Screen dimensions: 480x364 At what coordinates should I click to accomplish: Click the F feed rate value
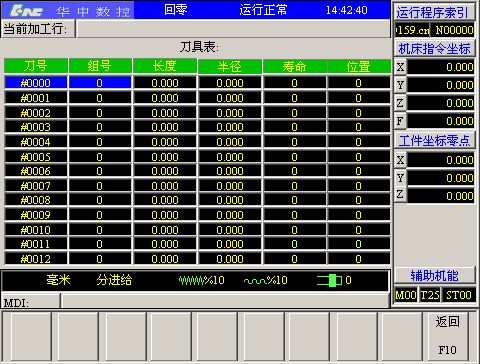tap(441, 121)
